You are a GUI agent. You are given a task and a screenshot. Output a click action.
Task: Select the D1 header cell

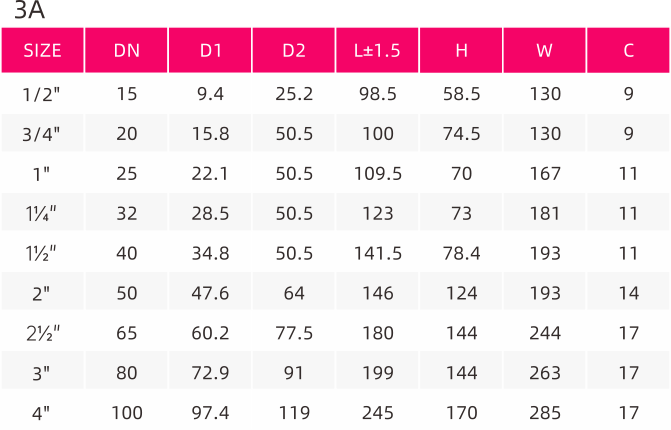pyautogui.click(x=210, y=50)
